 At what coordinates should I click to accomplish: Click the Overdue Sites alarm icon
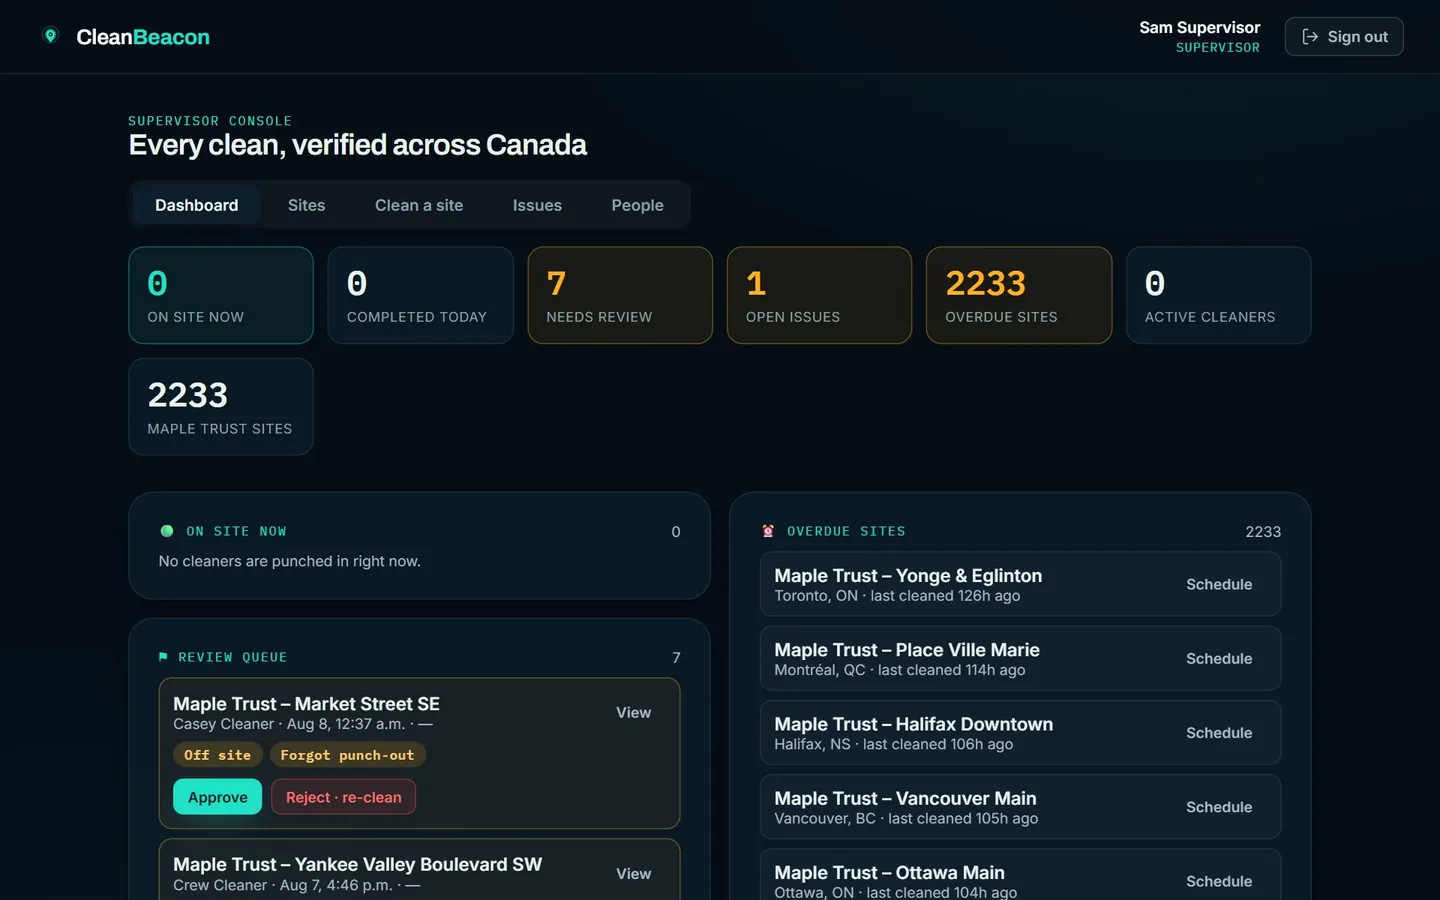pyautogui.click(x=768, y=531)
